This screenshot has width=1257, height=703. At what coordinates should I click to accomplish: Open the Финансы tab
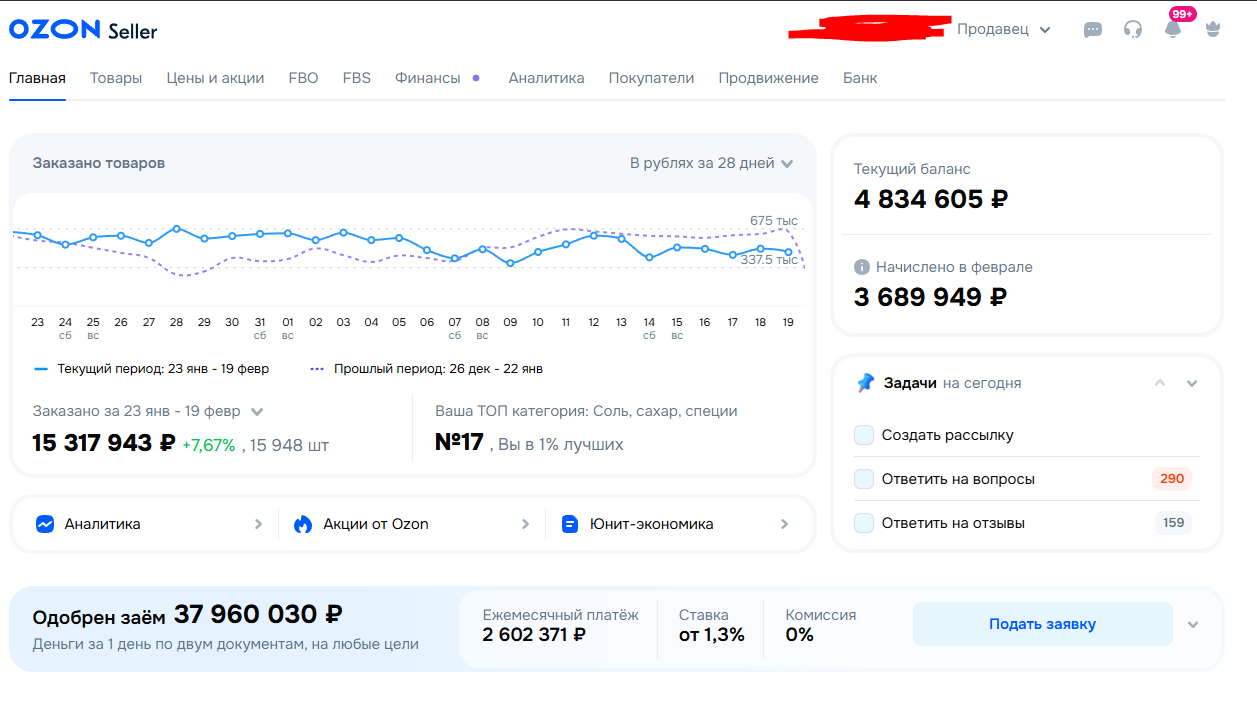(x=428, y=78)
